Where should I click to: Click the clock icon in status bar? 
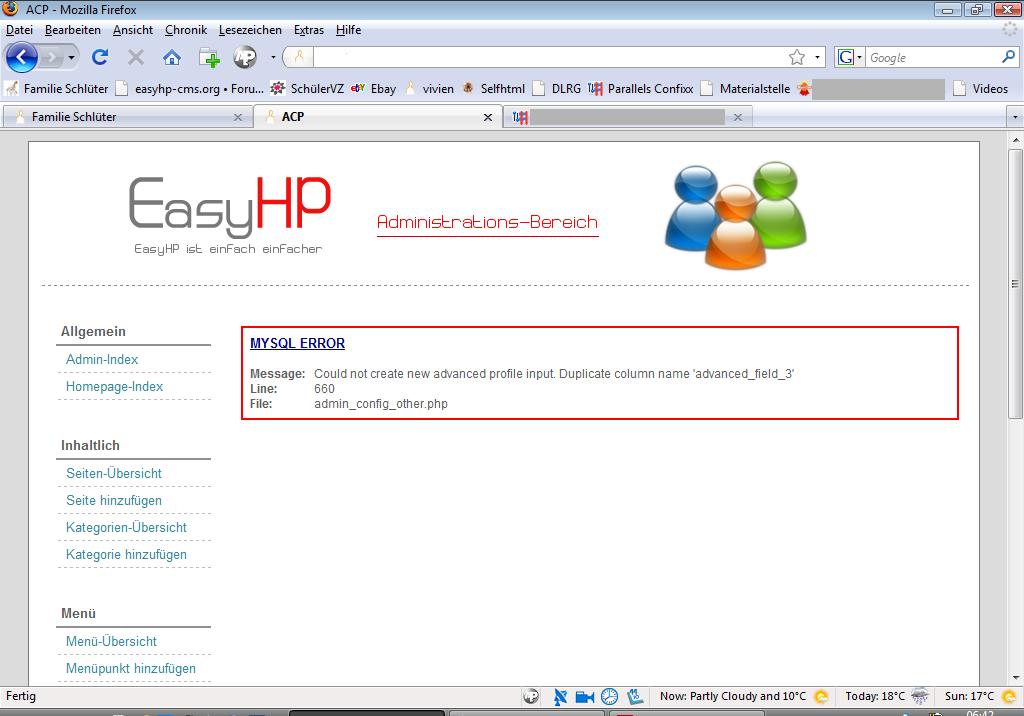click(x=609, y=696)
